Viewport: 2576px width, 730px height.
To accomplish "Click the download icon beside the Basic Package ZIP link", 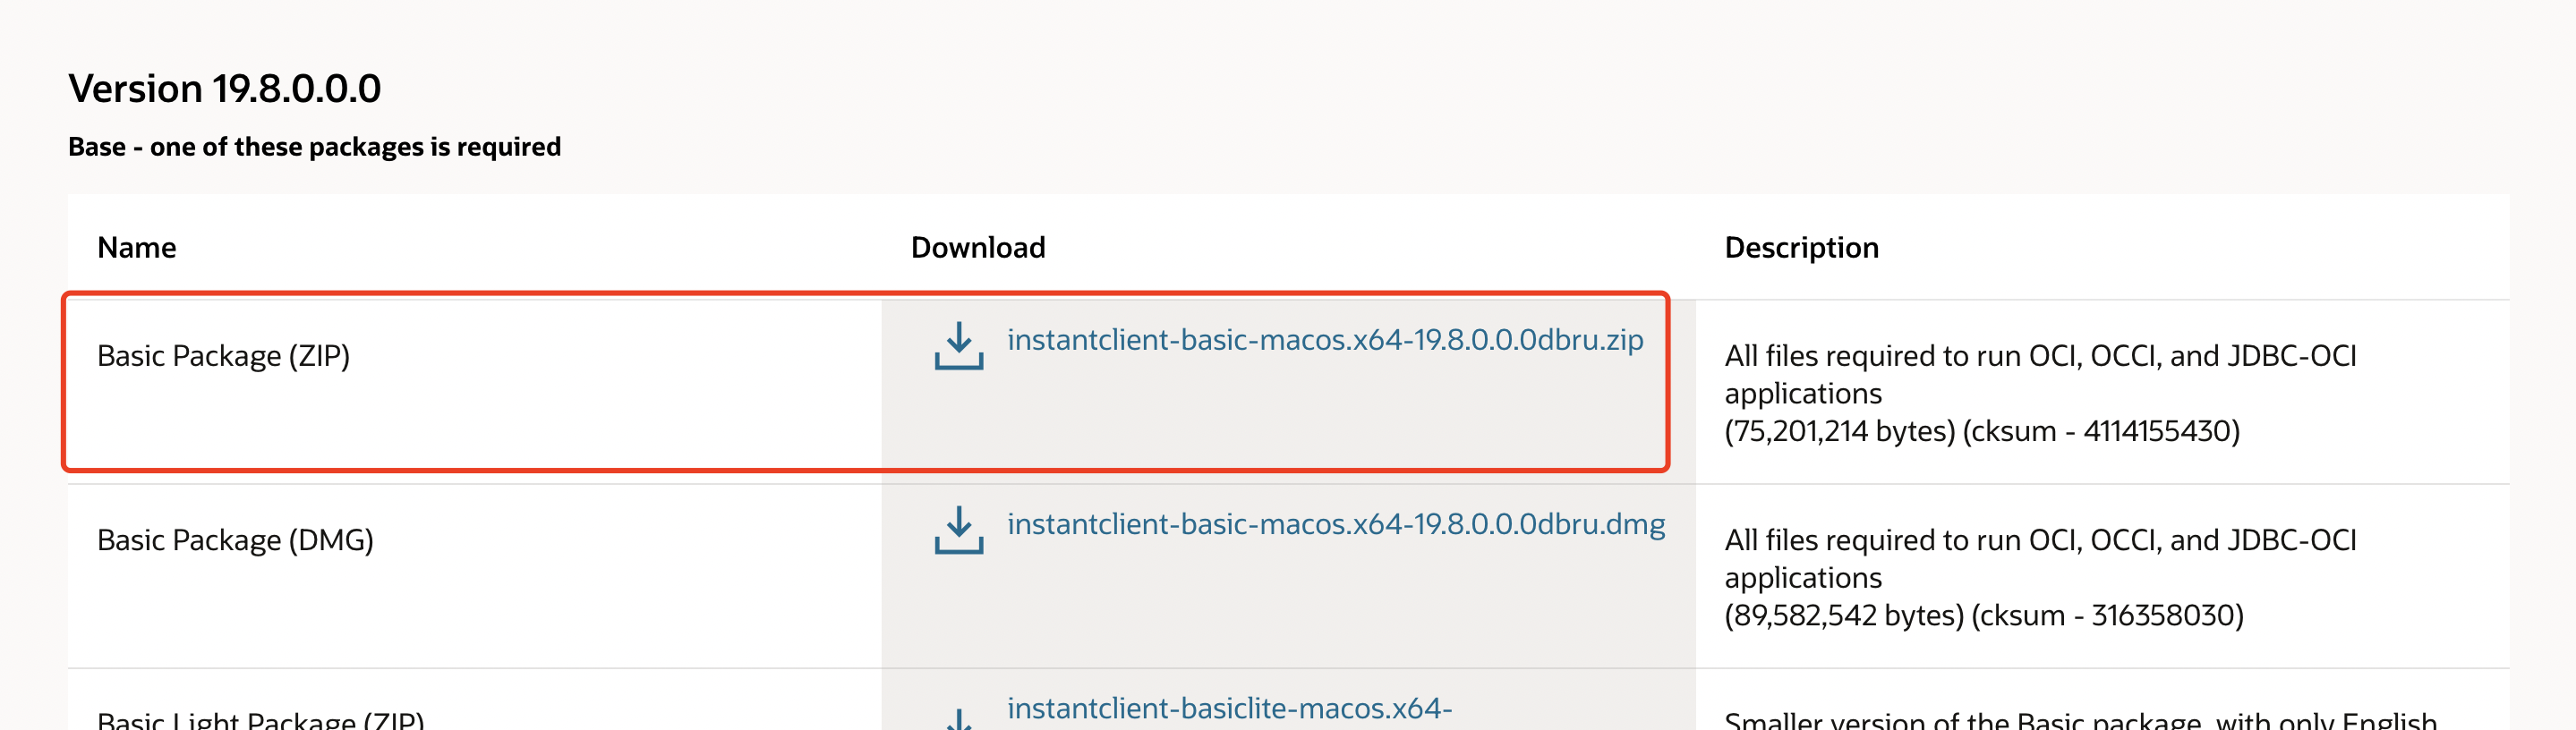I will click(958, 345).
